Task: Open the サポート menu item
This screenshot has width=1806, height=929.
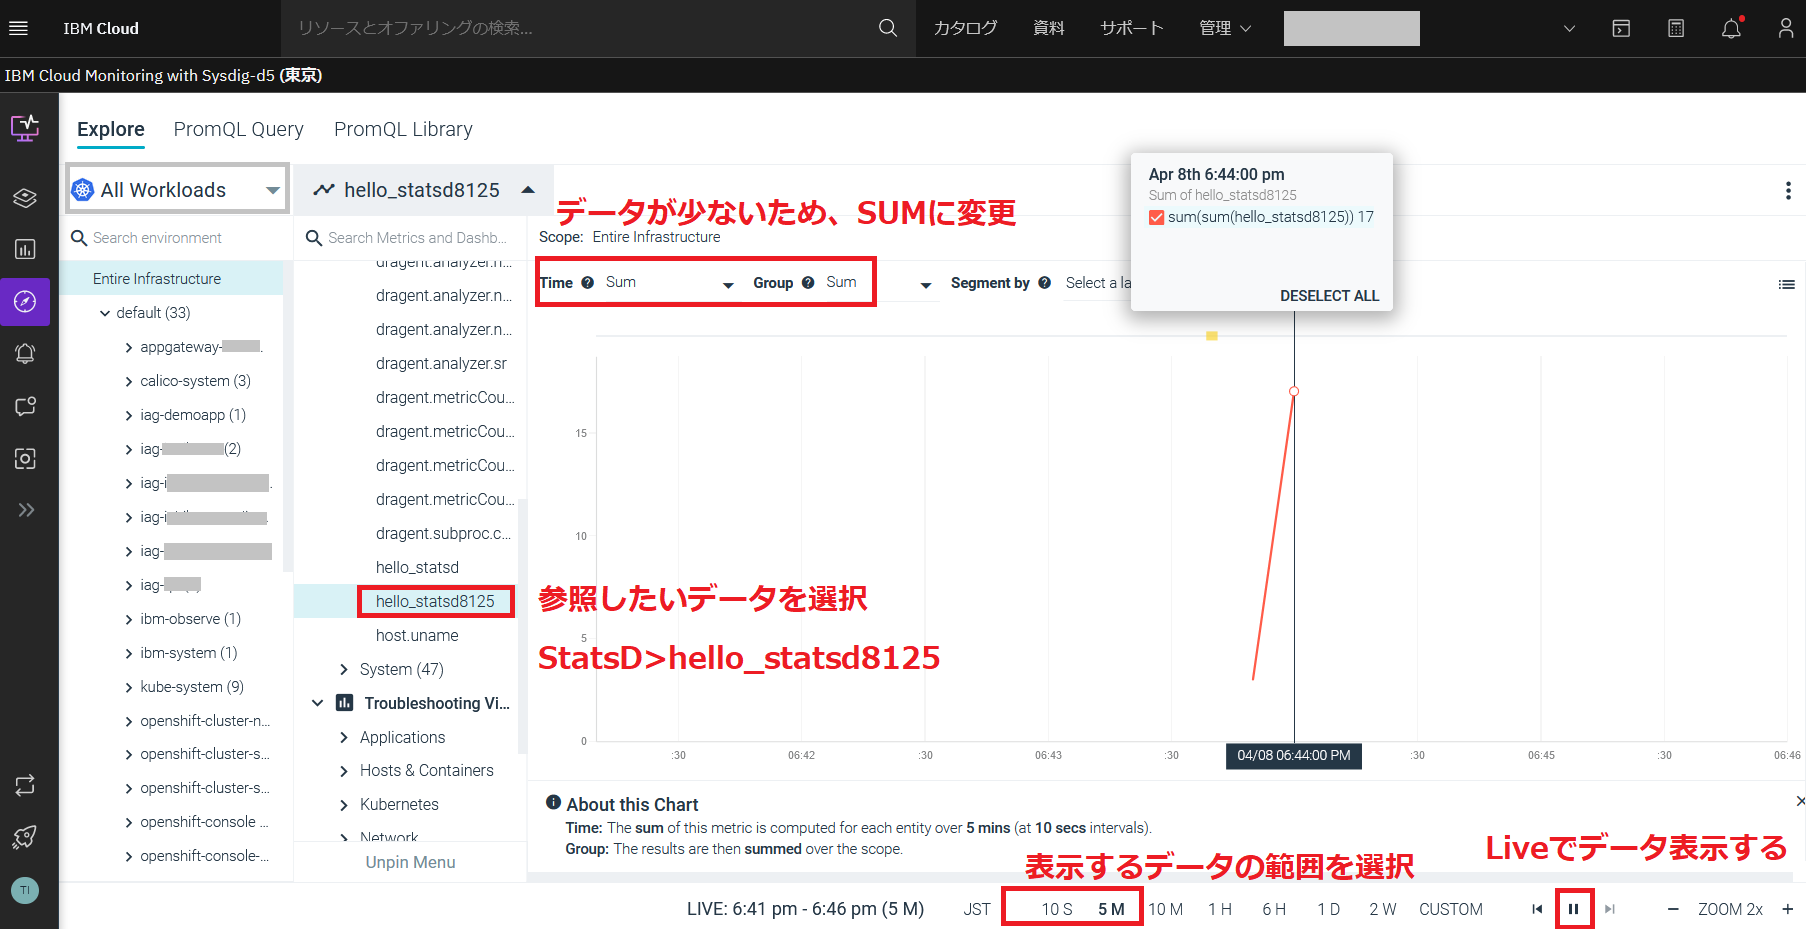Action: pyautogui.click(x=1131, y=28)
